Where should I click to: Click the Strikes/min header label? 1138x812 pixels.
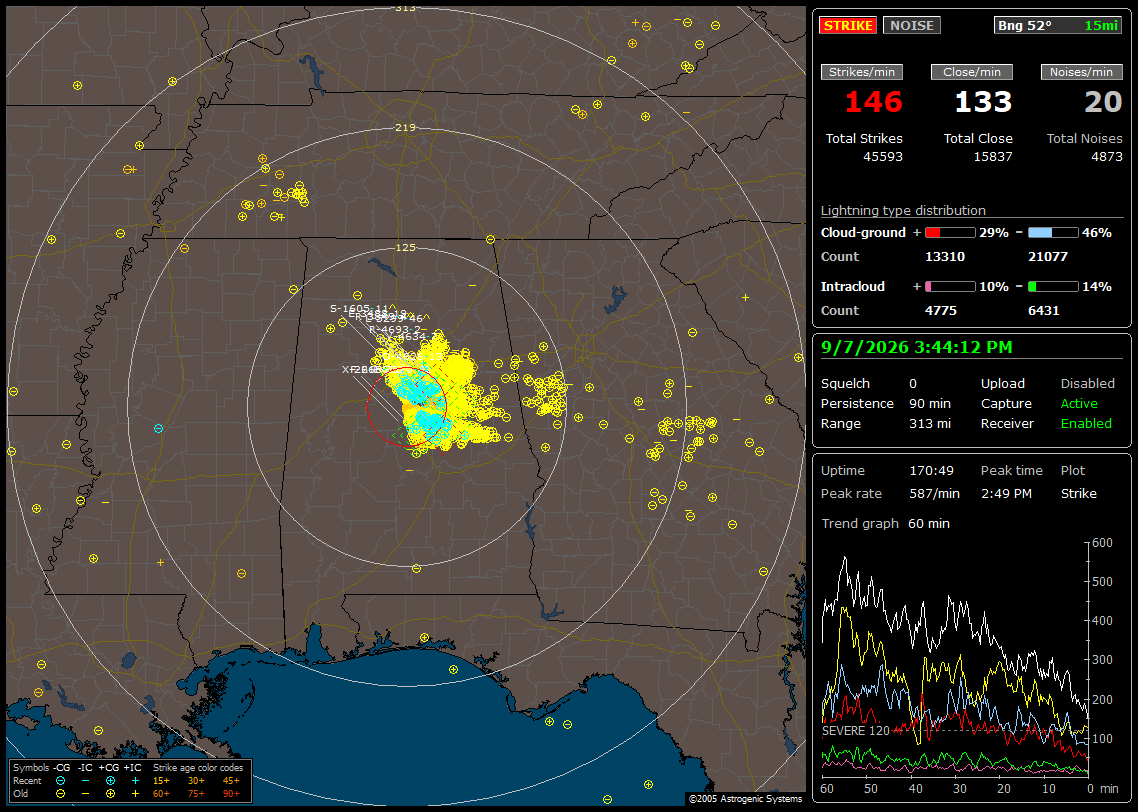[861, 72]
